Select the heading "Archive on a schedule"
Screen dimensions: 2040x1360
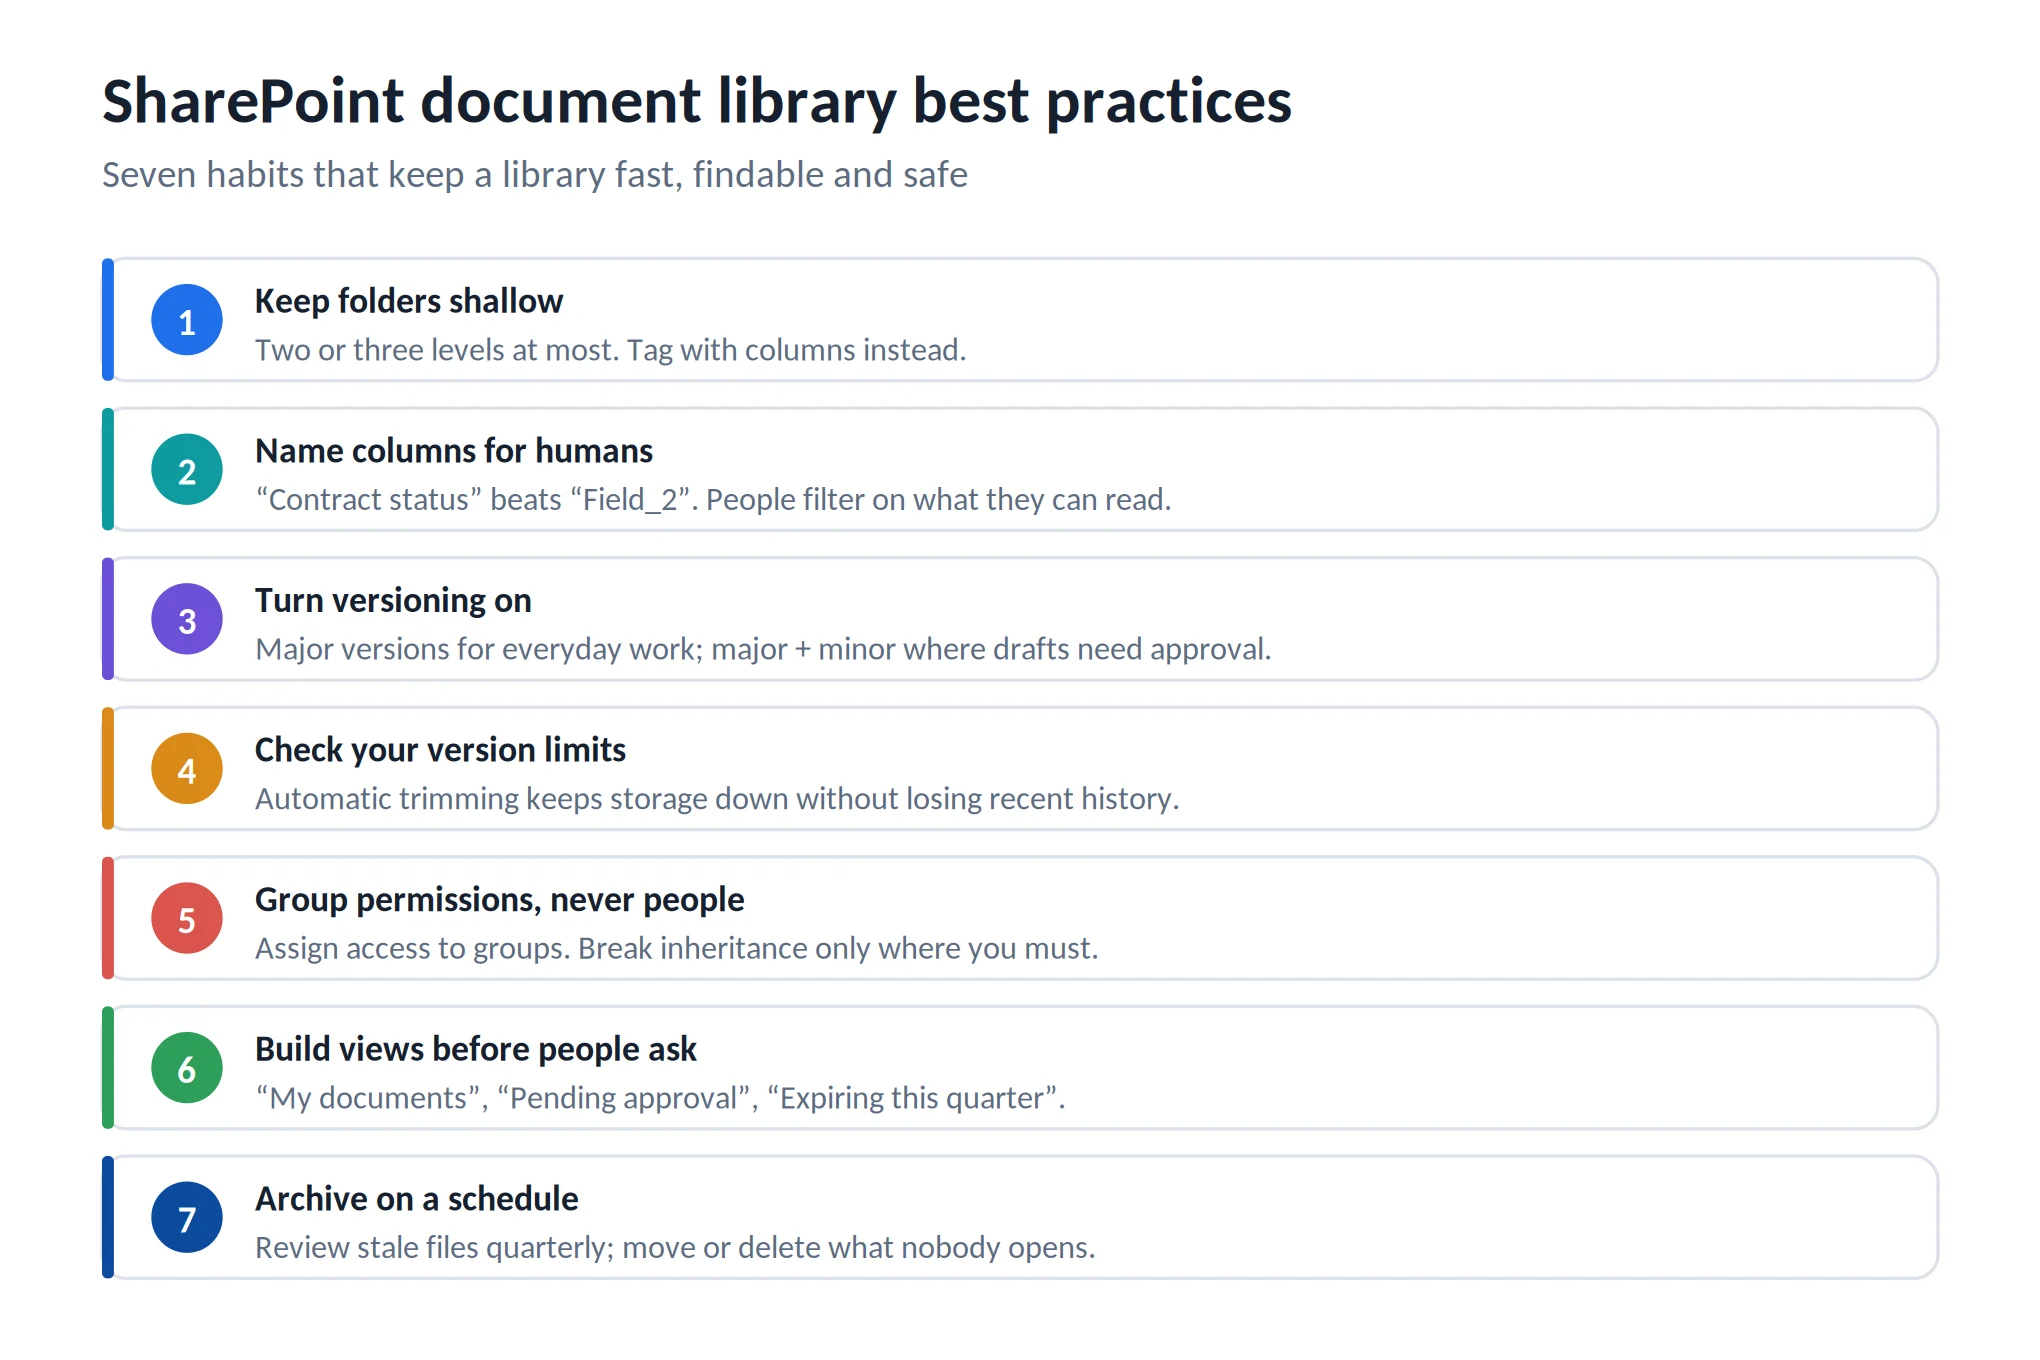click(x=417, y=1199)
